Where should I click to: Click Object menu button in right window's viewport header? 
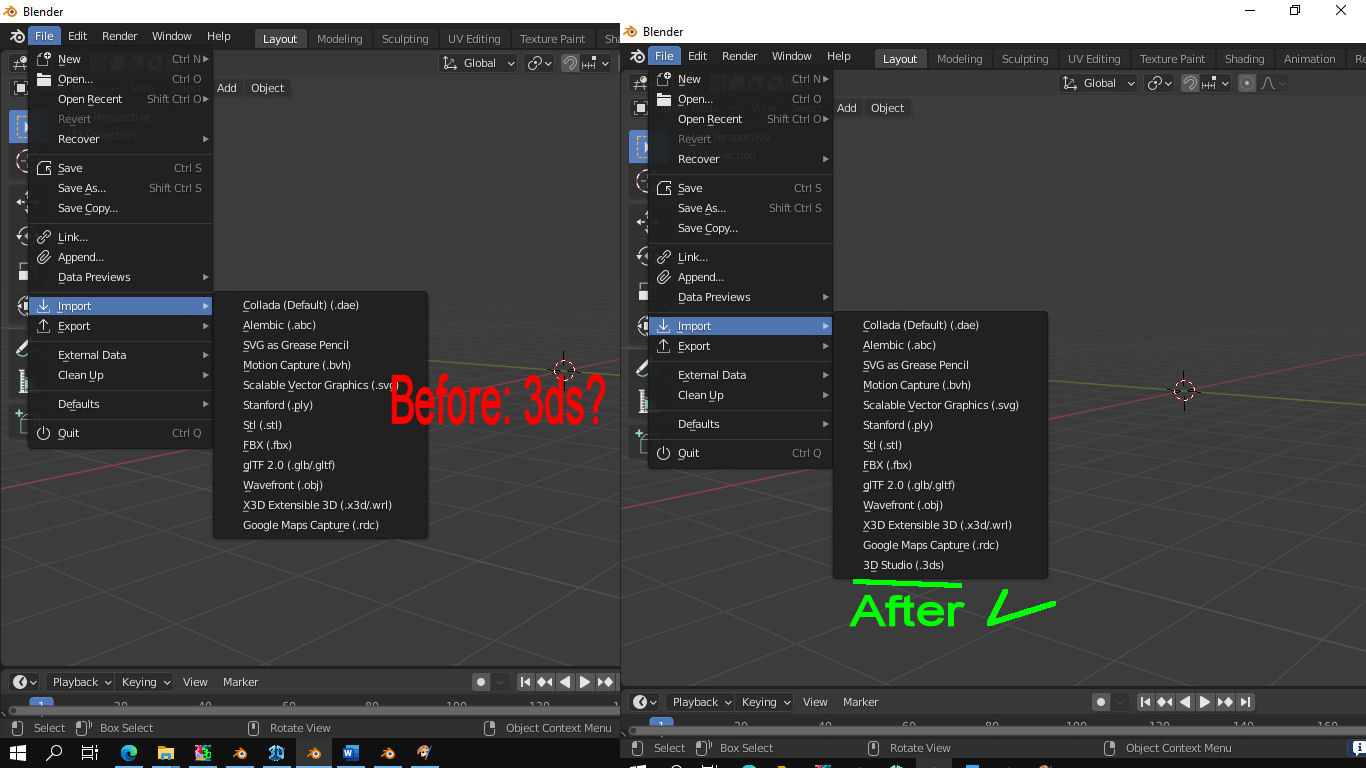[887, 108]
